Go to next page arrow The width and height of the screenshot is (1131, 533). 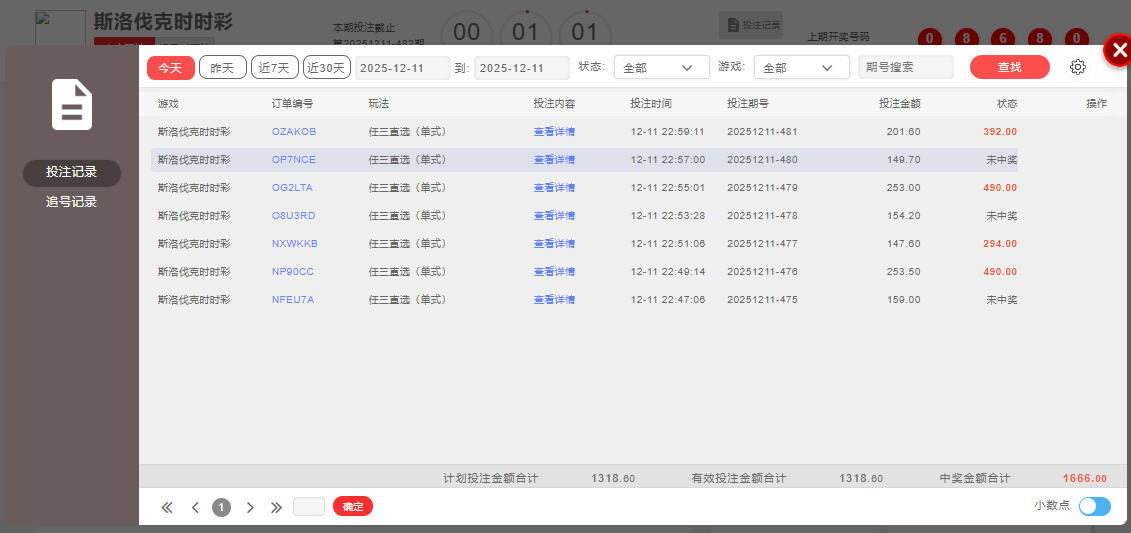click(250, 507)
